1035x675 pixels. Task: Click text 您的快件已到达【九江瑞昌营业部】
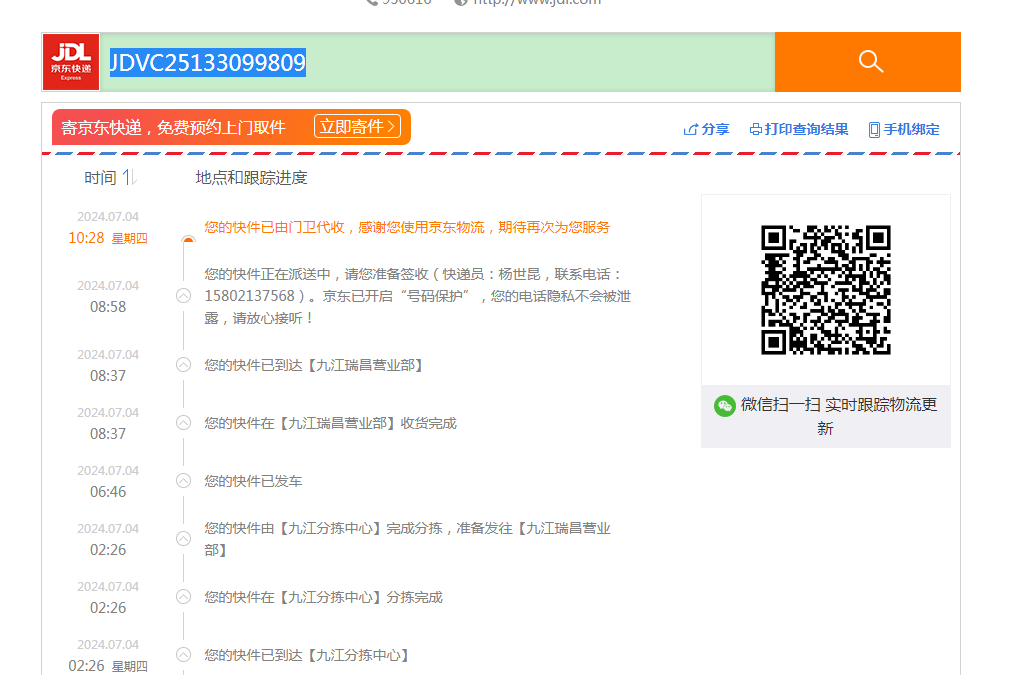pyautogui.click(x=314, y=365)
